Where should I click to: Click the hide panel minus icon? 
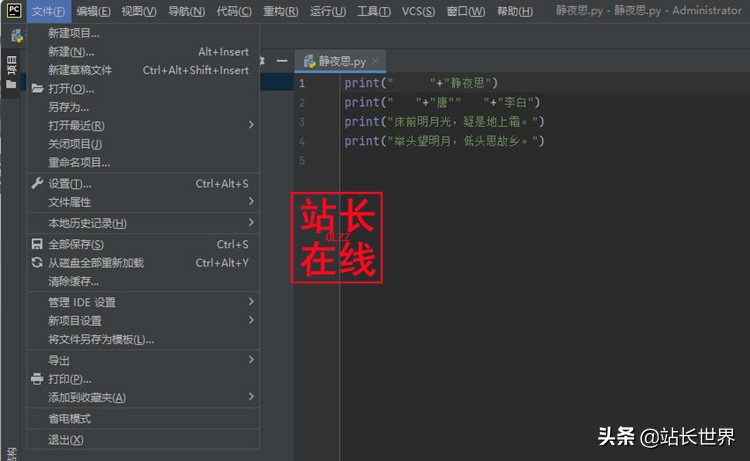click(282, 61)
